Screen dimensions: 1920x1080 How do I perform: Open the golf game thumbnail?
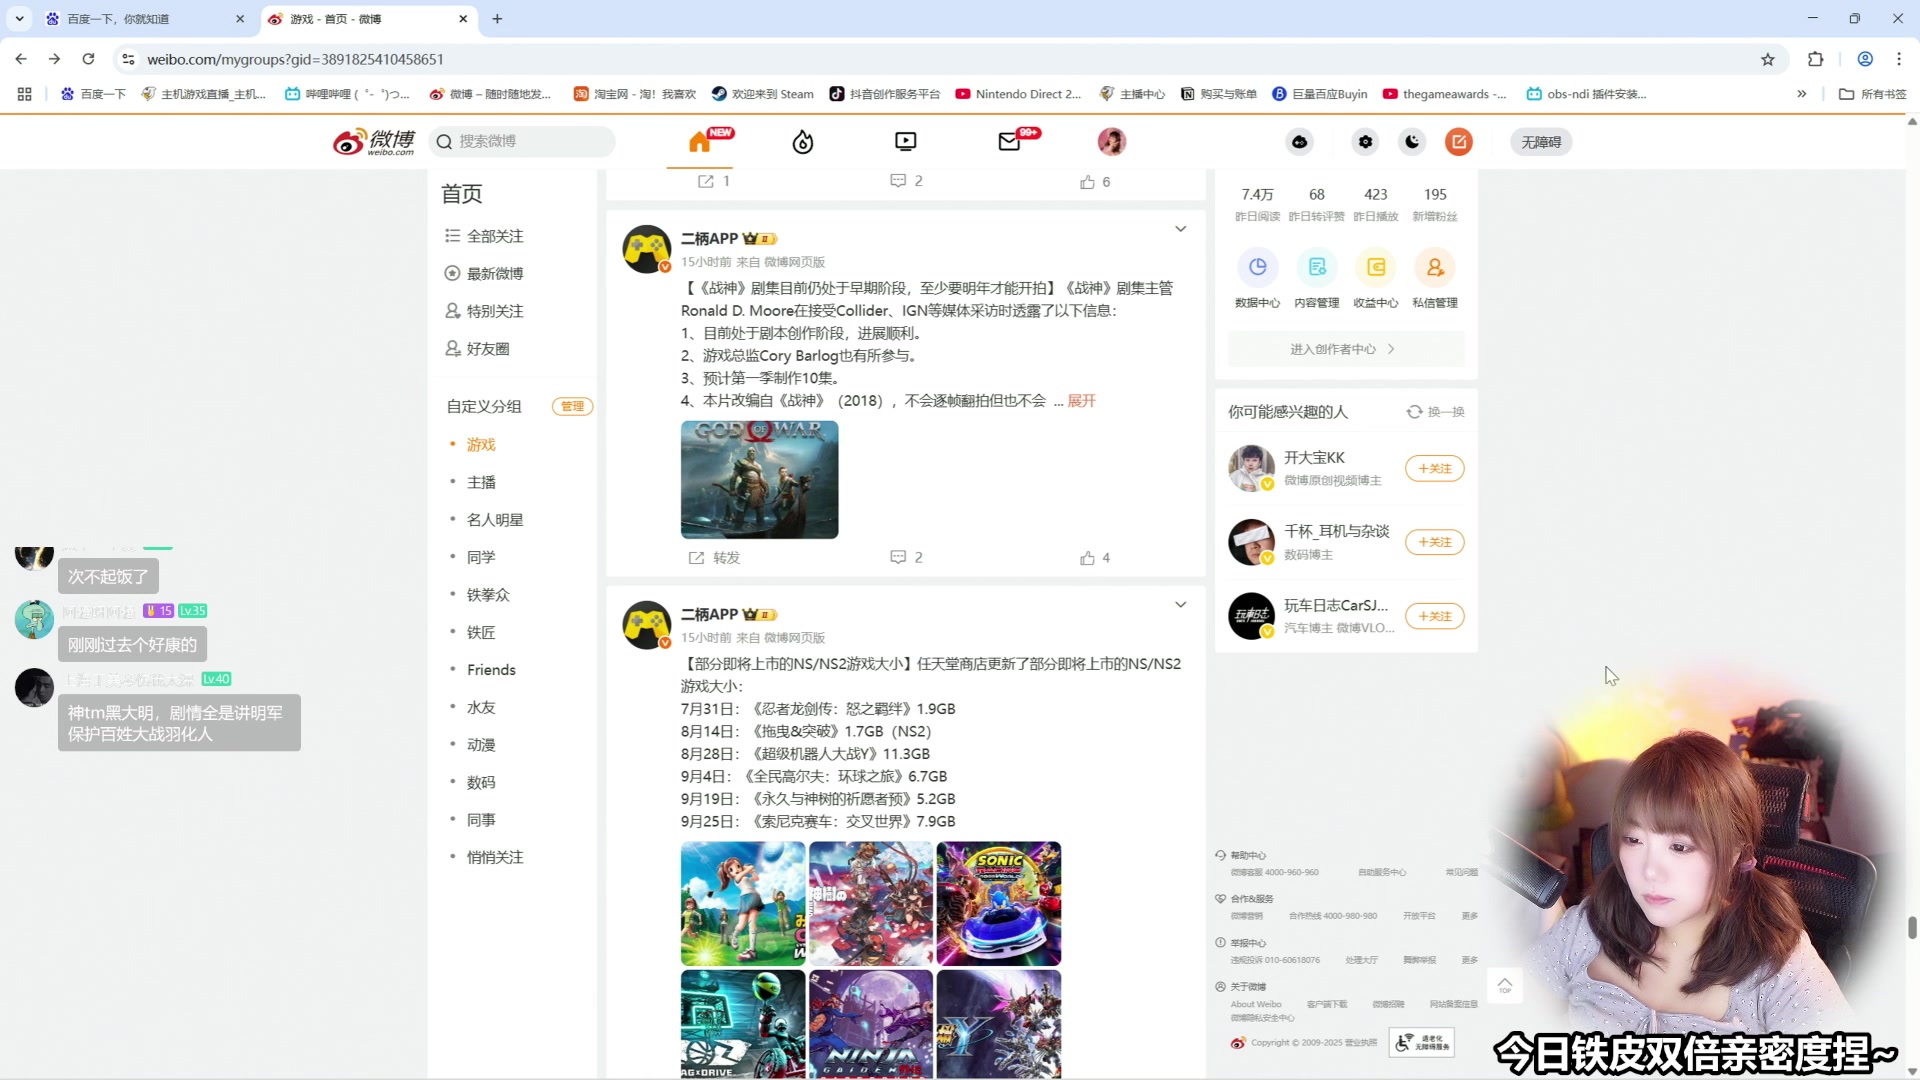click(x=743, y=904)
